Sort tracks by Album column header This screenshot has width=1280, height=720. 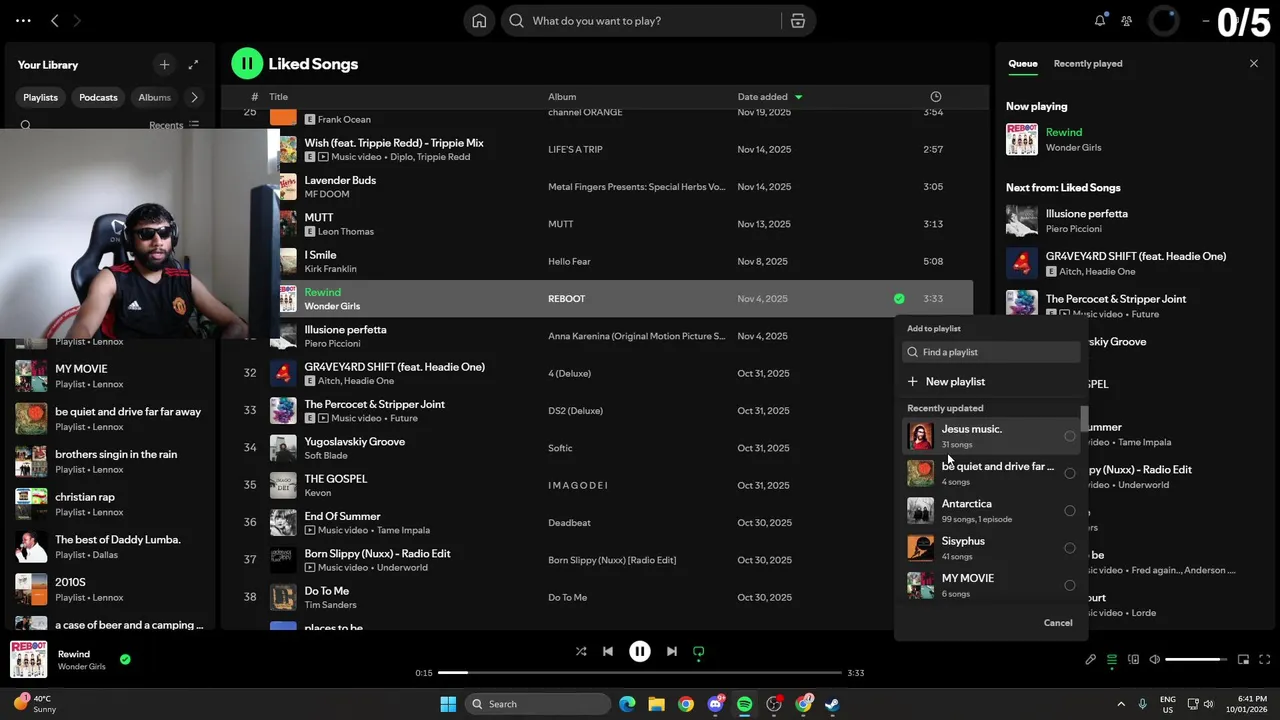[x=562, y=97]
